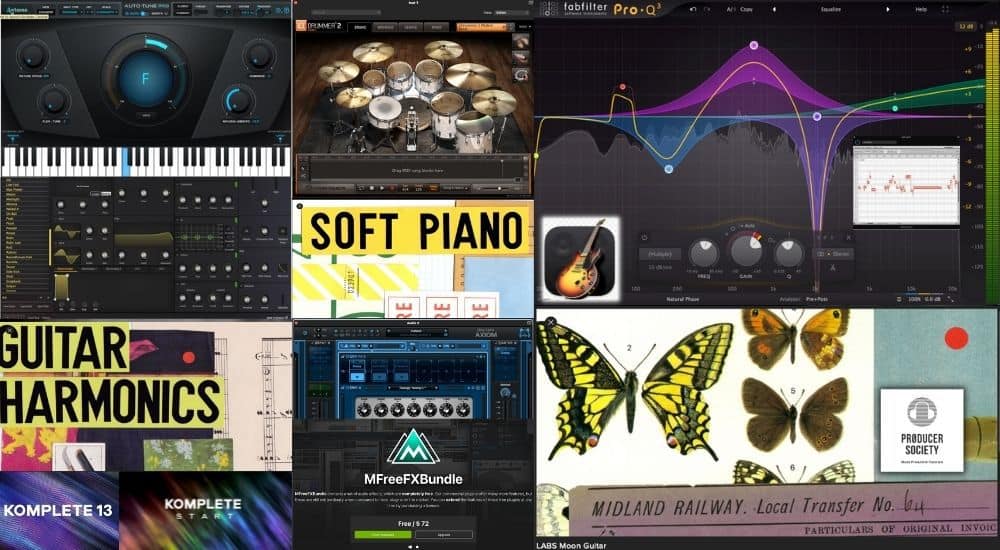The width and height of the screenshot is (1000, 550).
Task: Hit the kick drum in EZdrummer kit
Action: [415, 115]
